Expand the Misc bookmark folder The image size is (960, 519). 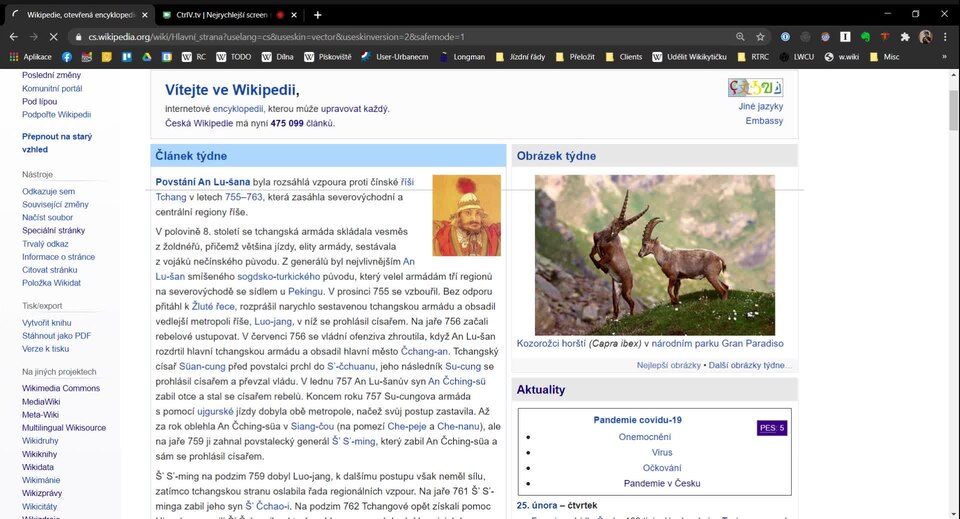[x=885, y=57]
